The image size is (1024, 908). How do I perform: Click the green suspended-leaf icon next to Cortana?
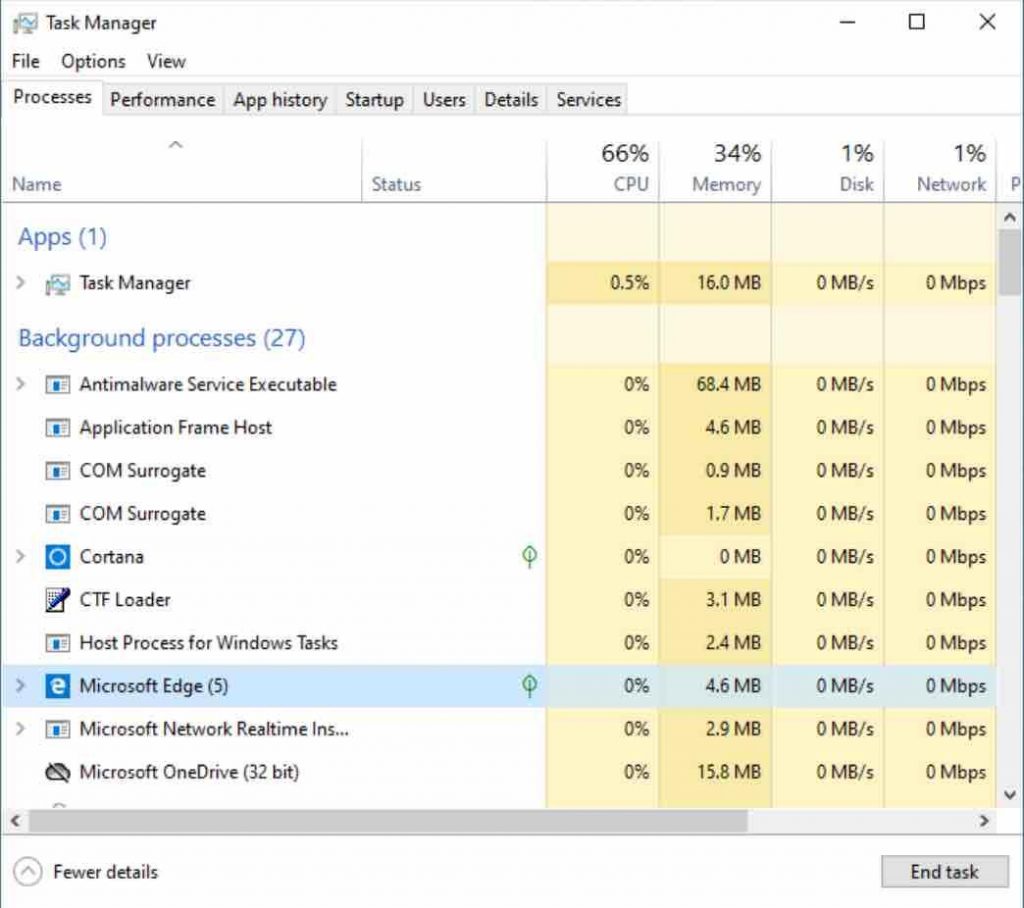pos(529,556)
